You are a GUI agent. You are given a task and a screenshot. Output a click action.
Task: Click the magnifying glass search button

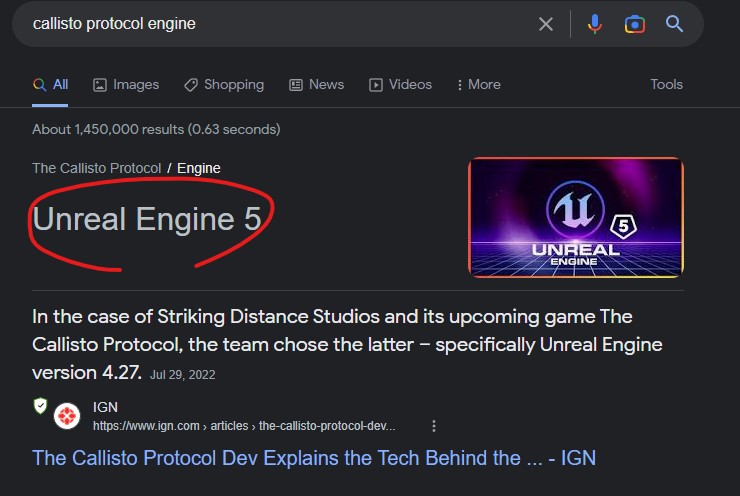[x=675, y=24]
